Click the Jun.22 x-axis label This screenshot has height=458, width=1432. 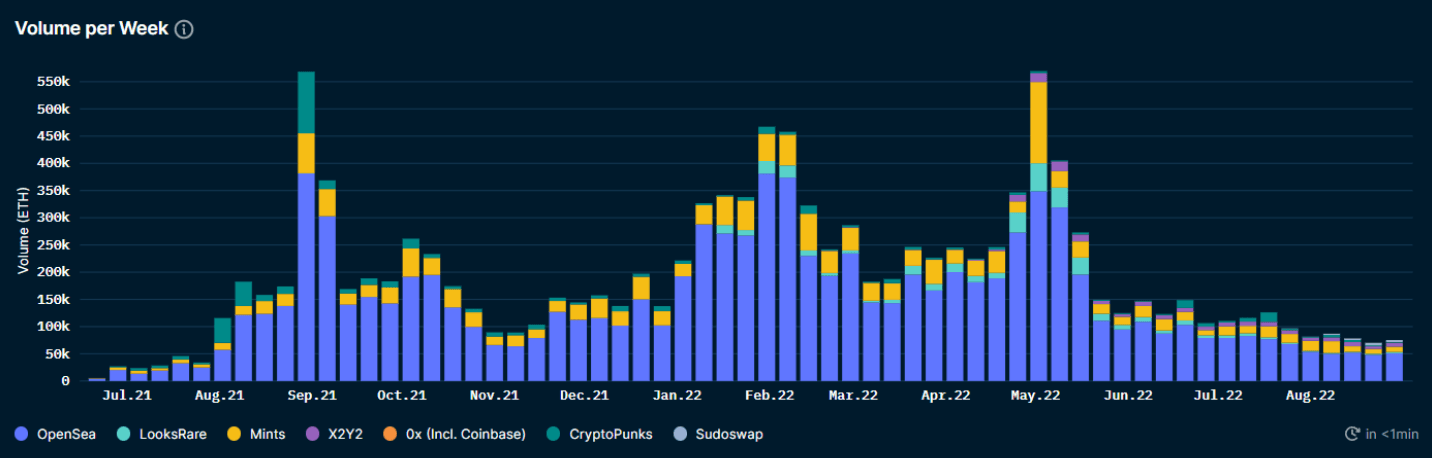tap(1128, 396)
